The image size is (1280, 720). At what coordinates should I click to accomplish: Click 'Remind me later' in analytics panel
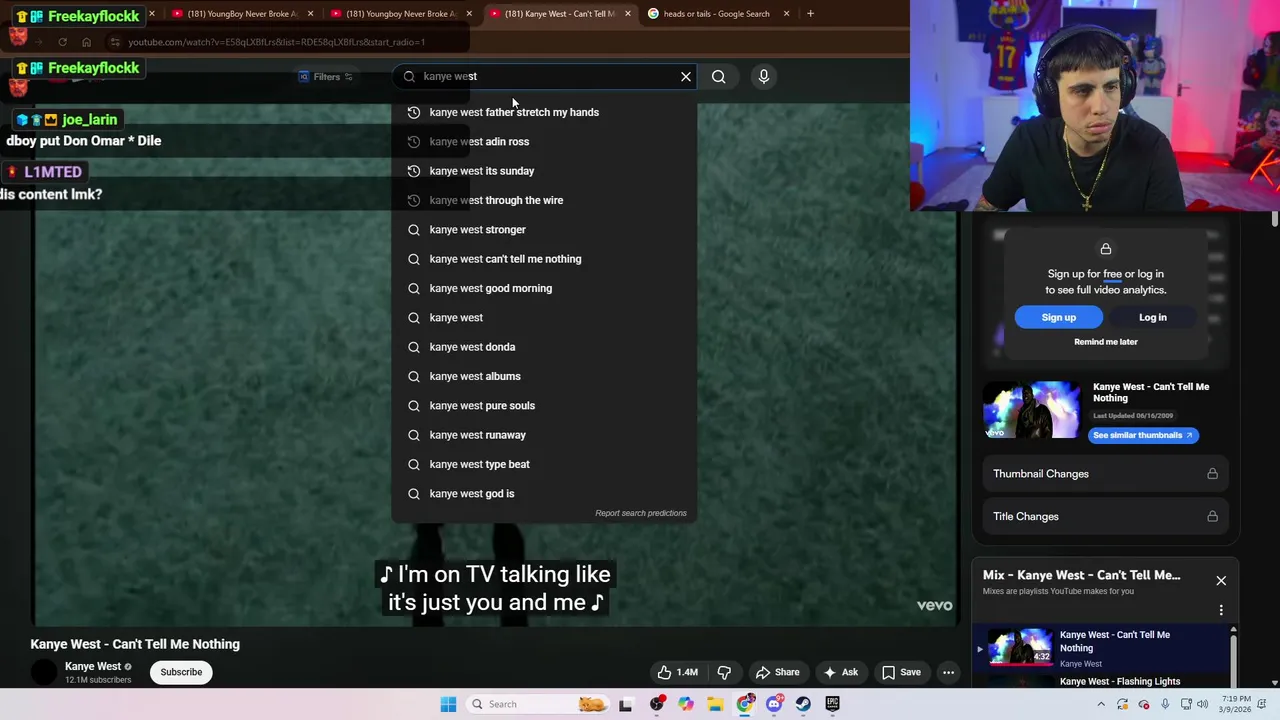1105,342
